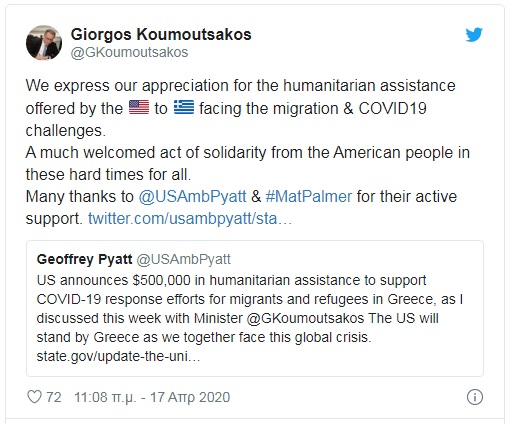Open the quoted Geoffrey Pyatt tweet
510x424 pixels.
(x=255, y=308)
